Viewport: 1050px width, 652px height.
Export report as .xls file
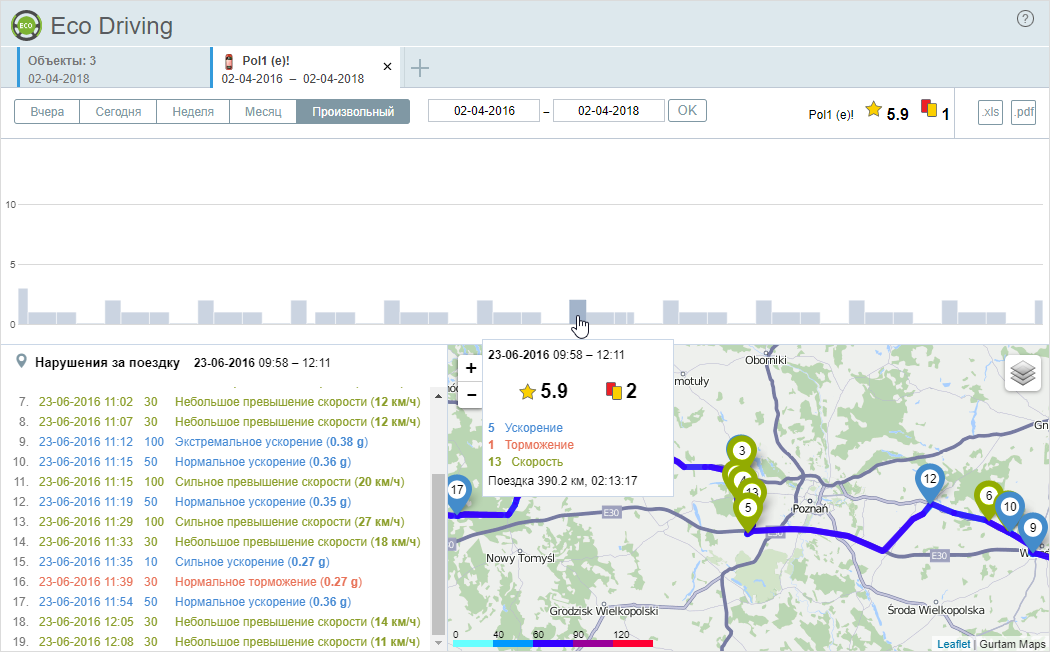click(x=989, y=112)
